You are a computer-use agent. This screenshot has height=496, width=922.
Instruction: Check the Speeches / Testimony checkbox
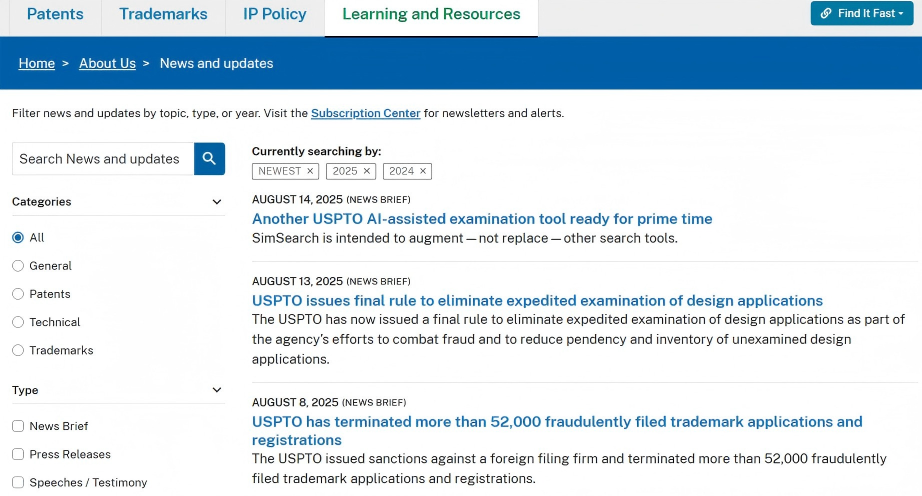(x=18, y=482)
